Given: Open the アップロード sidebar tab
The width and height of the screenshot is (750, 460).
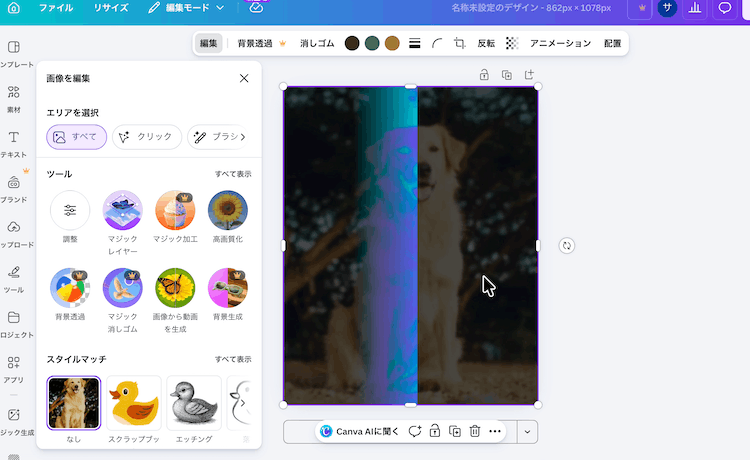Looking at the screenshot, I should click(x=14, y=234).
